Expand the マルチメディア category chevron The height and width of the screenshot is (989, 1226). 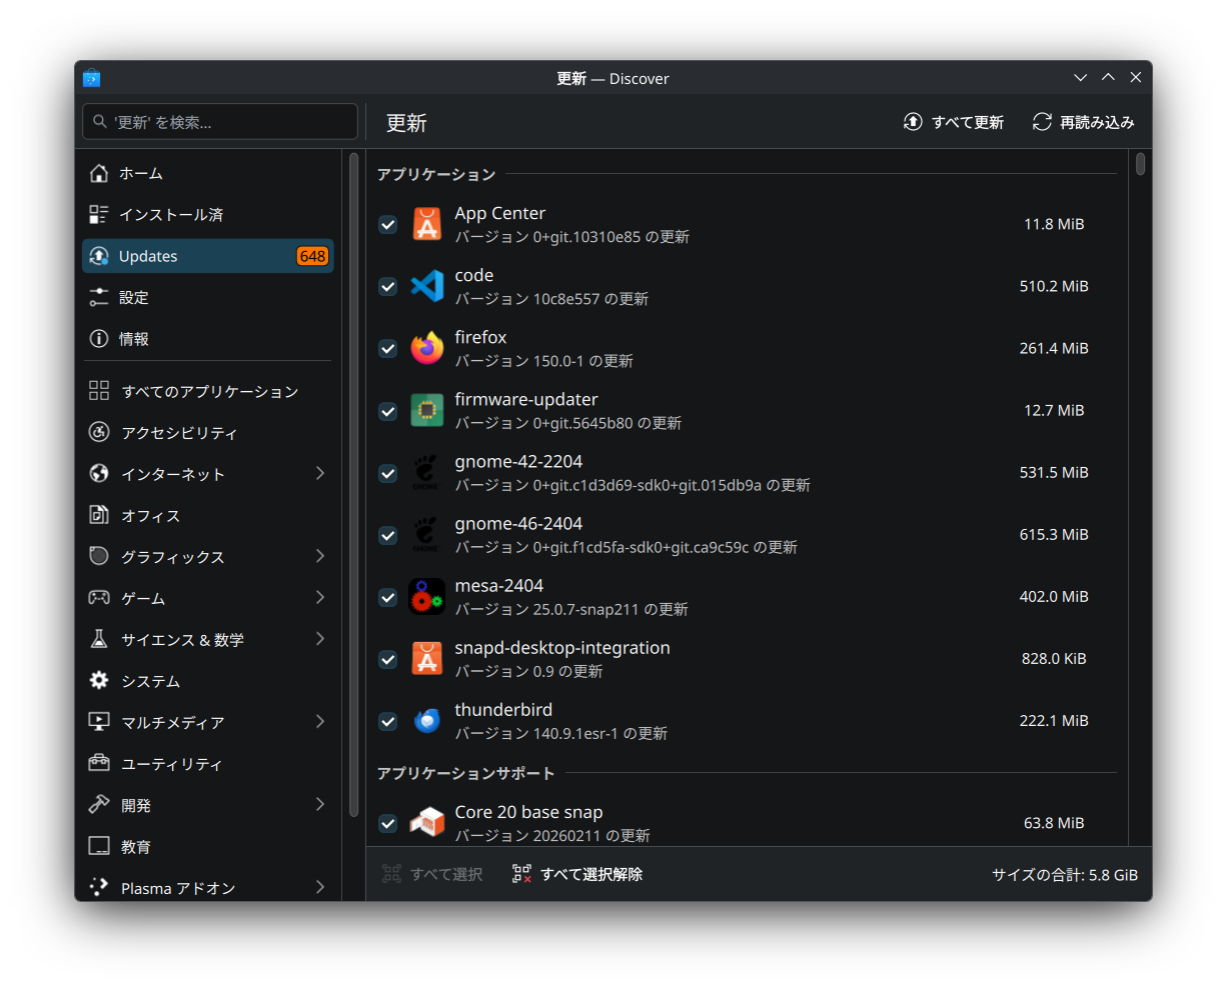pos(320,721)
